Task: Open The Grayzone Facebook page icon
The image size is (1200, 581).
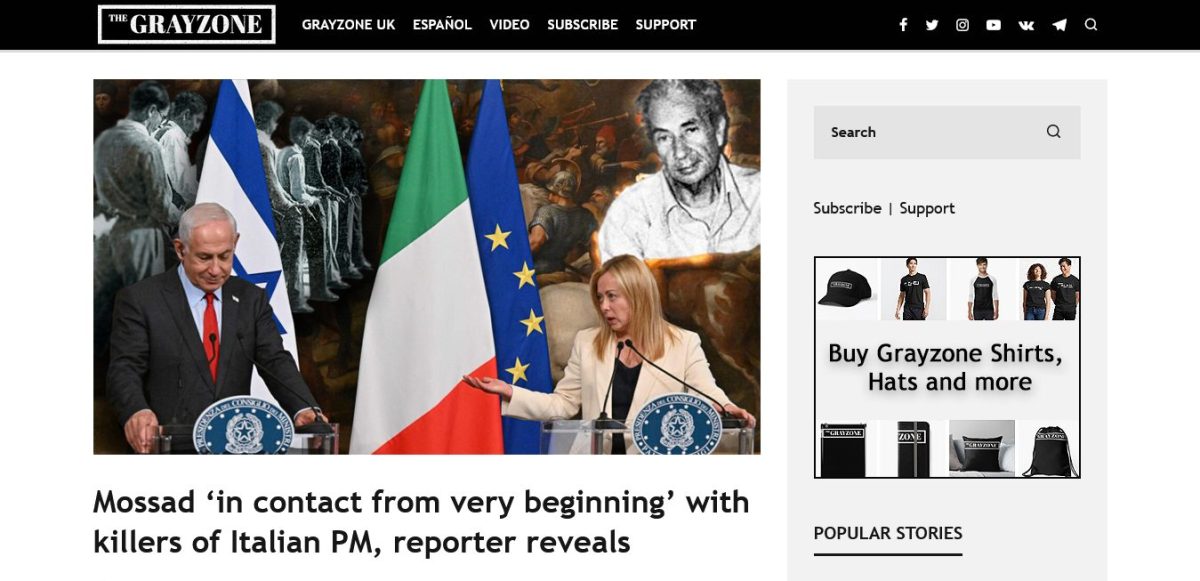Action: [903, 25]
